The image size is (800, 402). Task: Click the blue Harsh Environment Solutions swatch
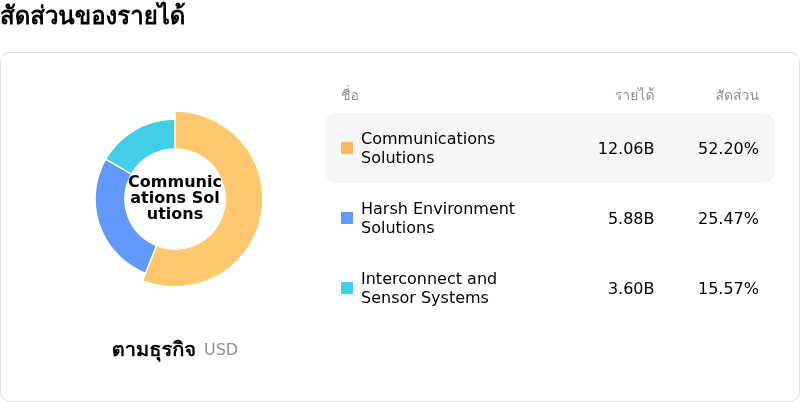point(347,218)
